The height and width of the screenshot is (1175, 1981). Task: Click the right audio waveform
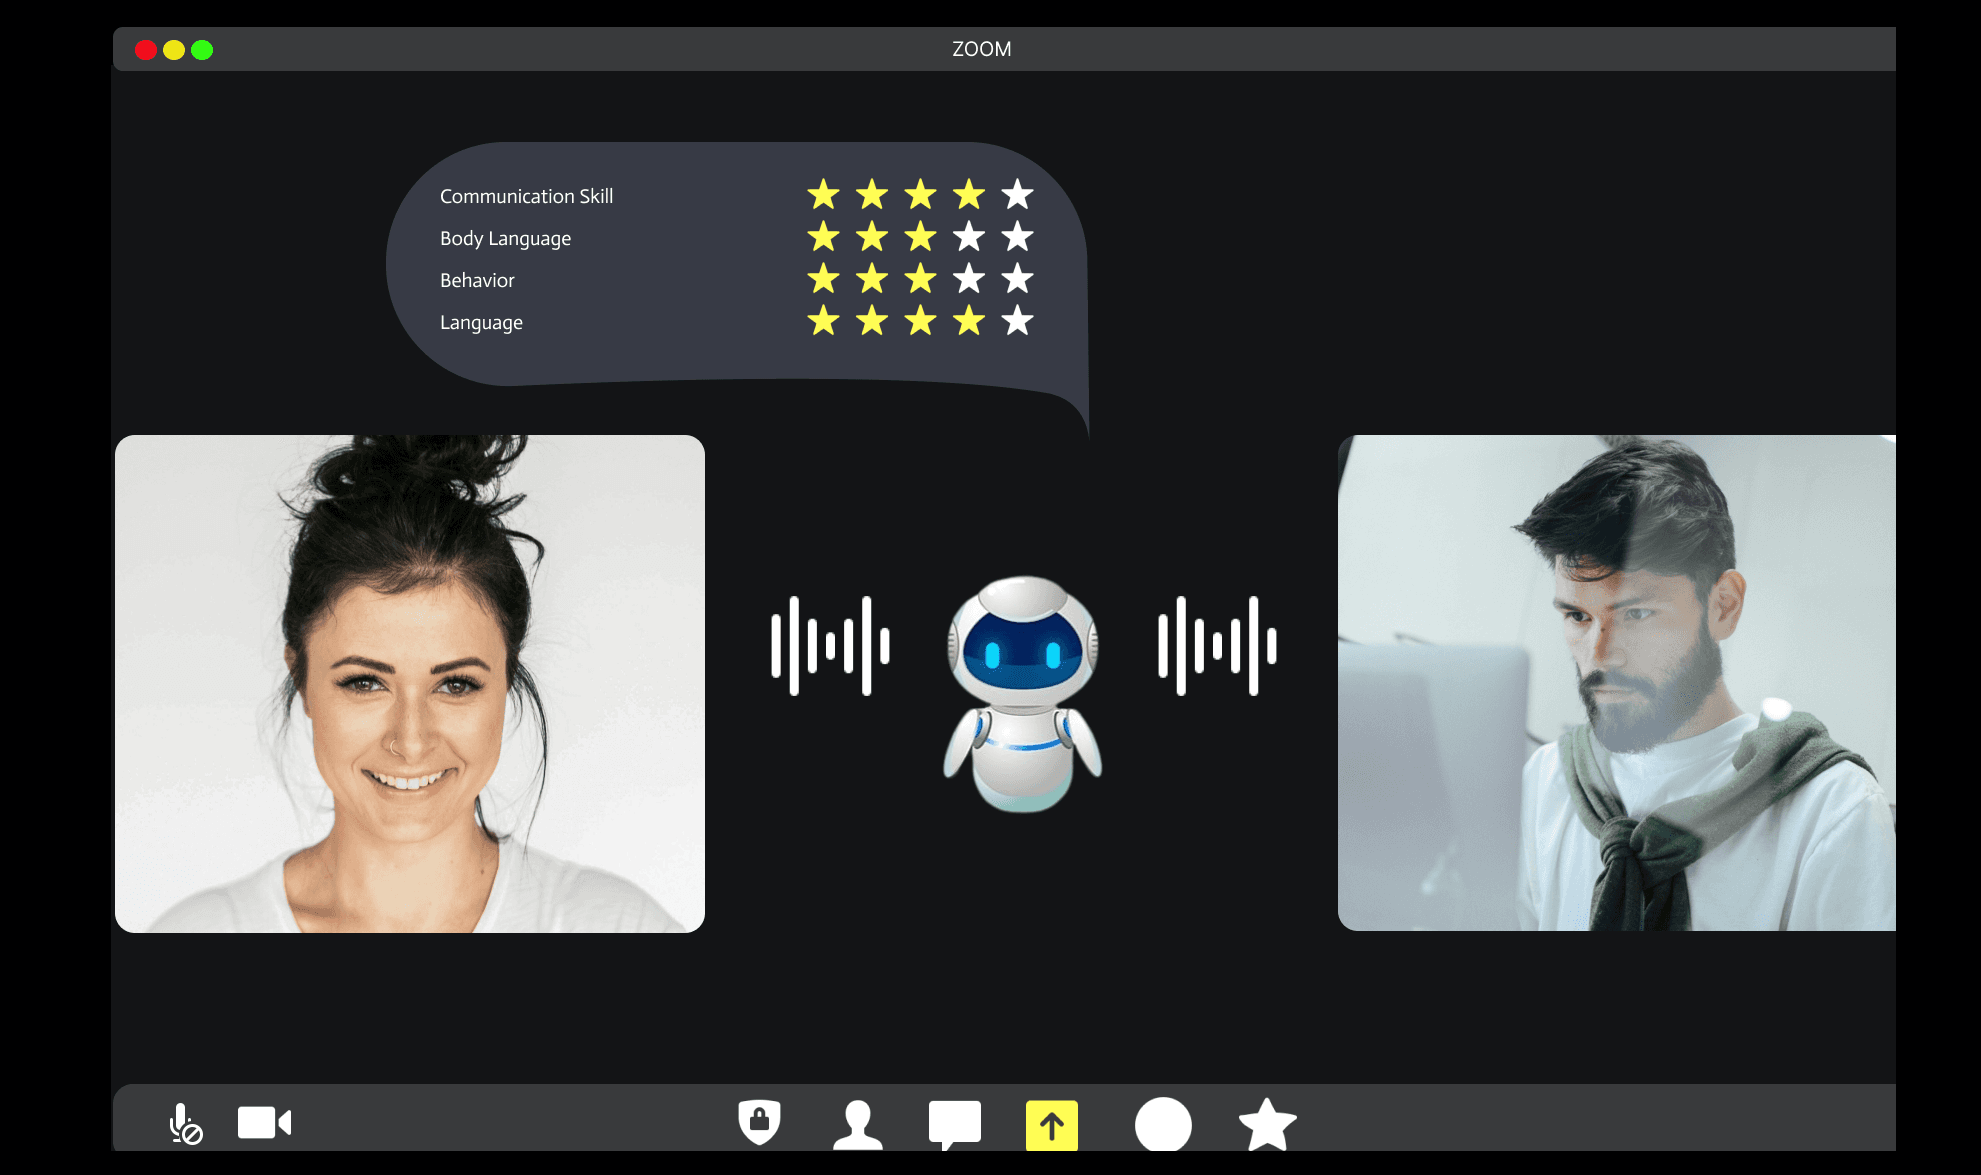[1217, 646]
